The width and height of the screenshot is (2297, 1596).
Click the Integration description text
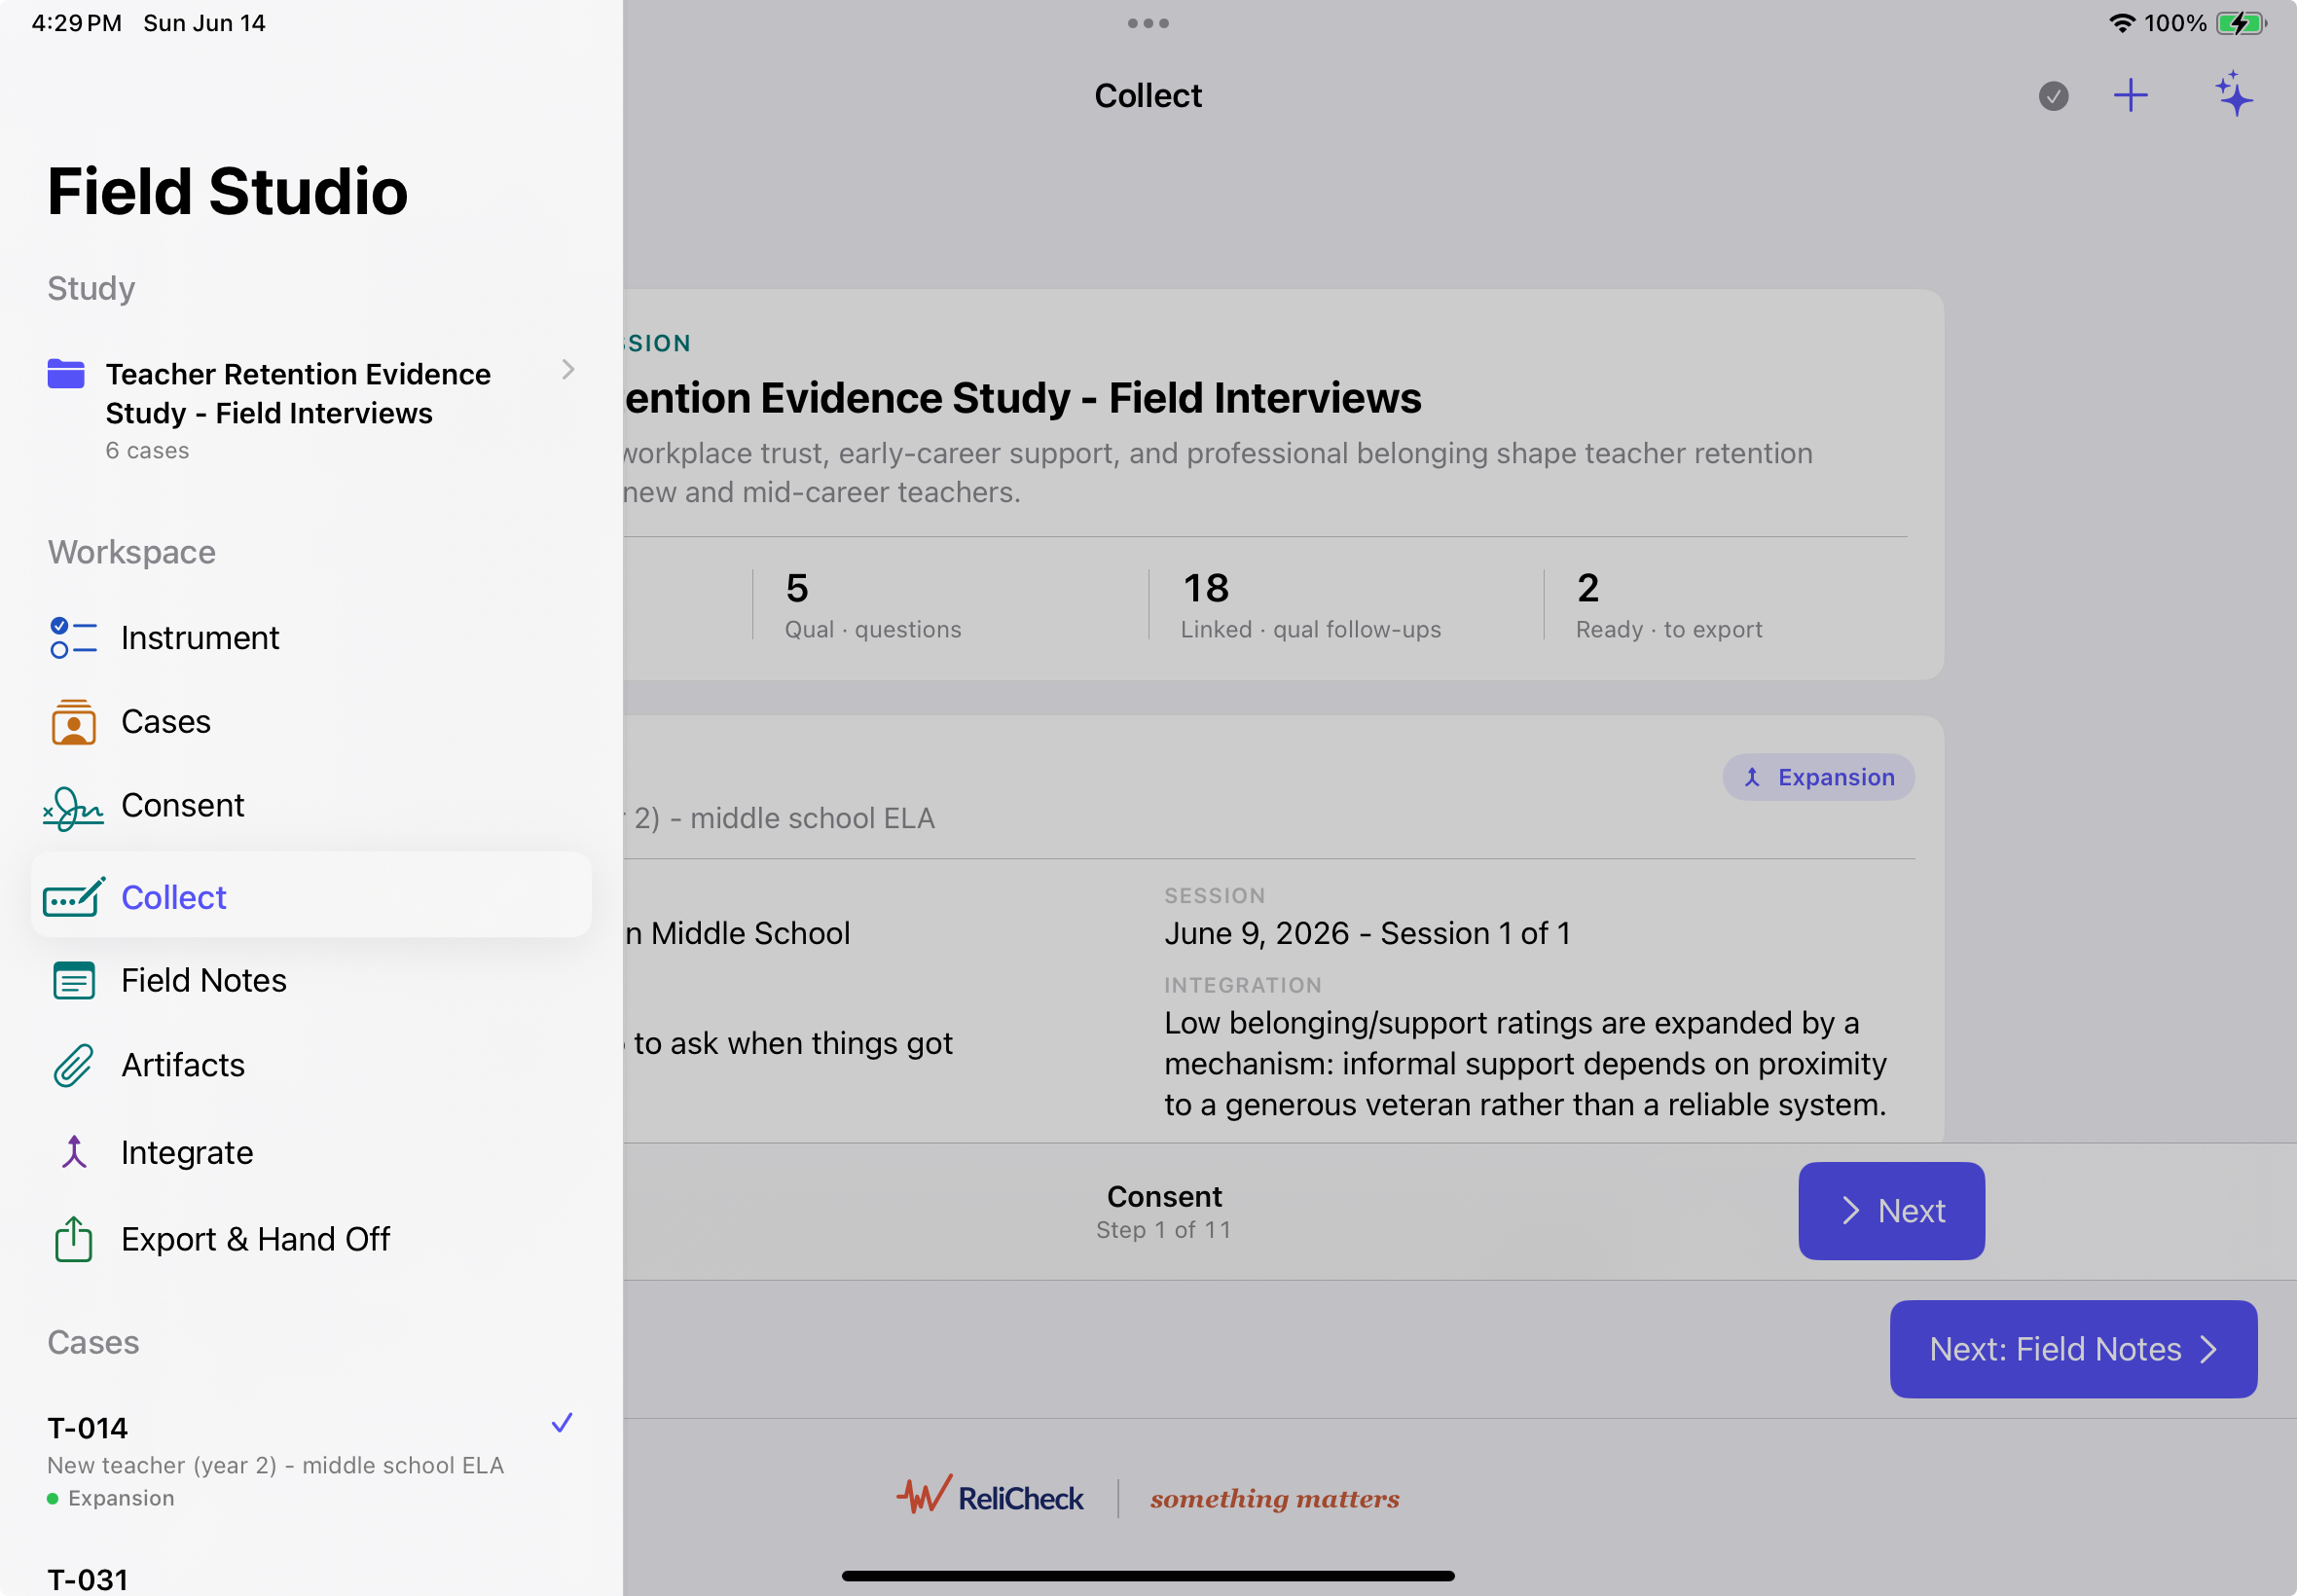click(x=1525, y=1063)
